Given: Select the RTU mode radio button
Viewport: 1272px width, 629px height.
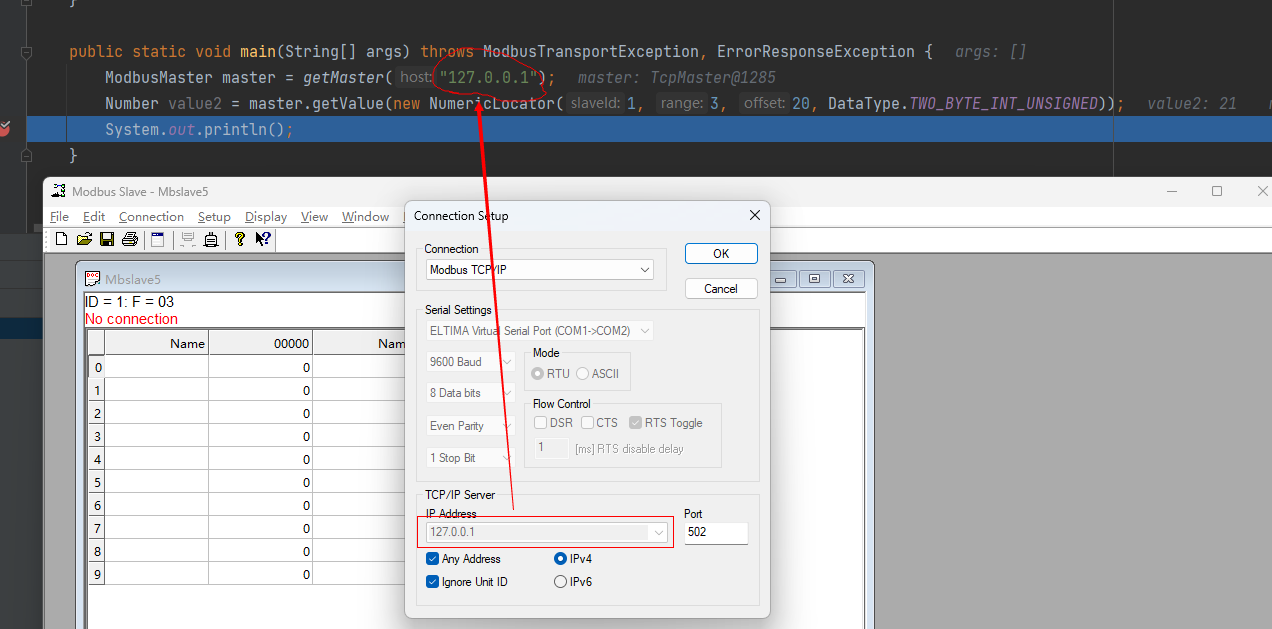Looking at the screenshot, I should pos(538,373).
